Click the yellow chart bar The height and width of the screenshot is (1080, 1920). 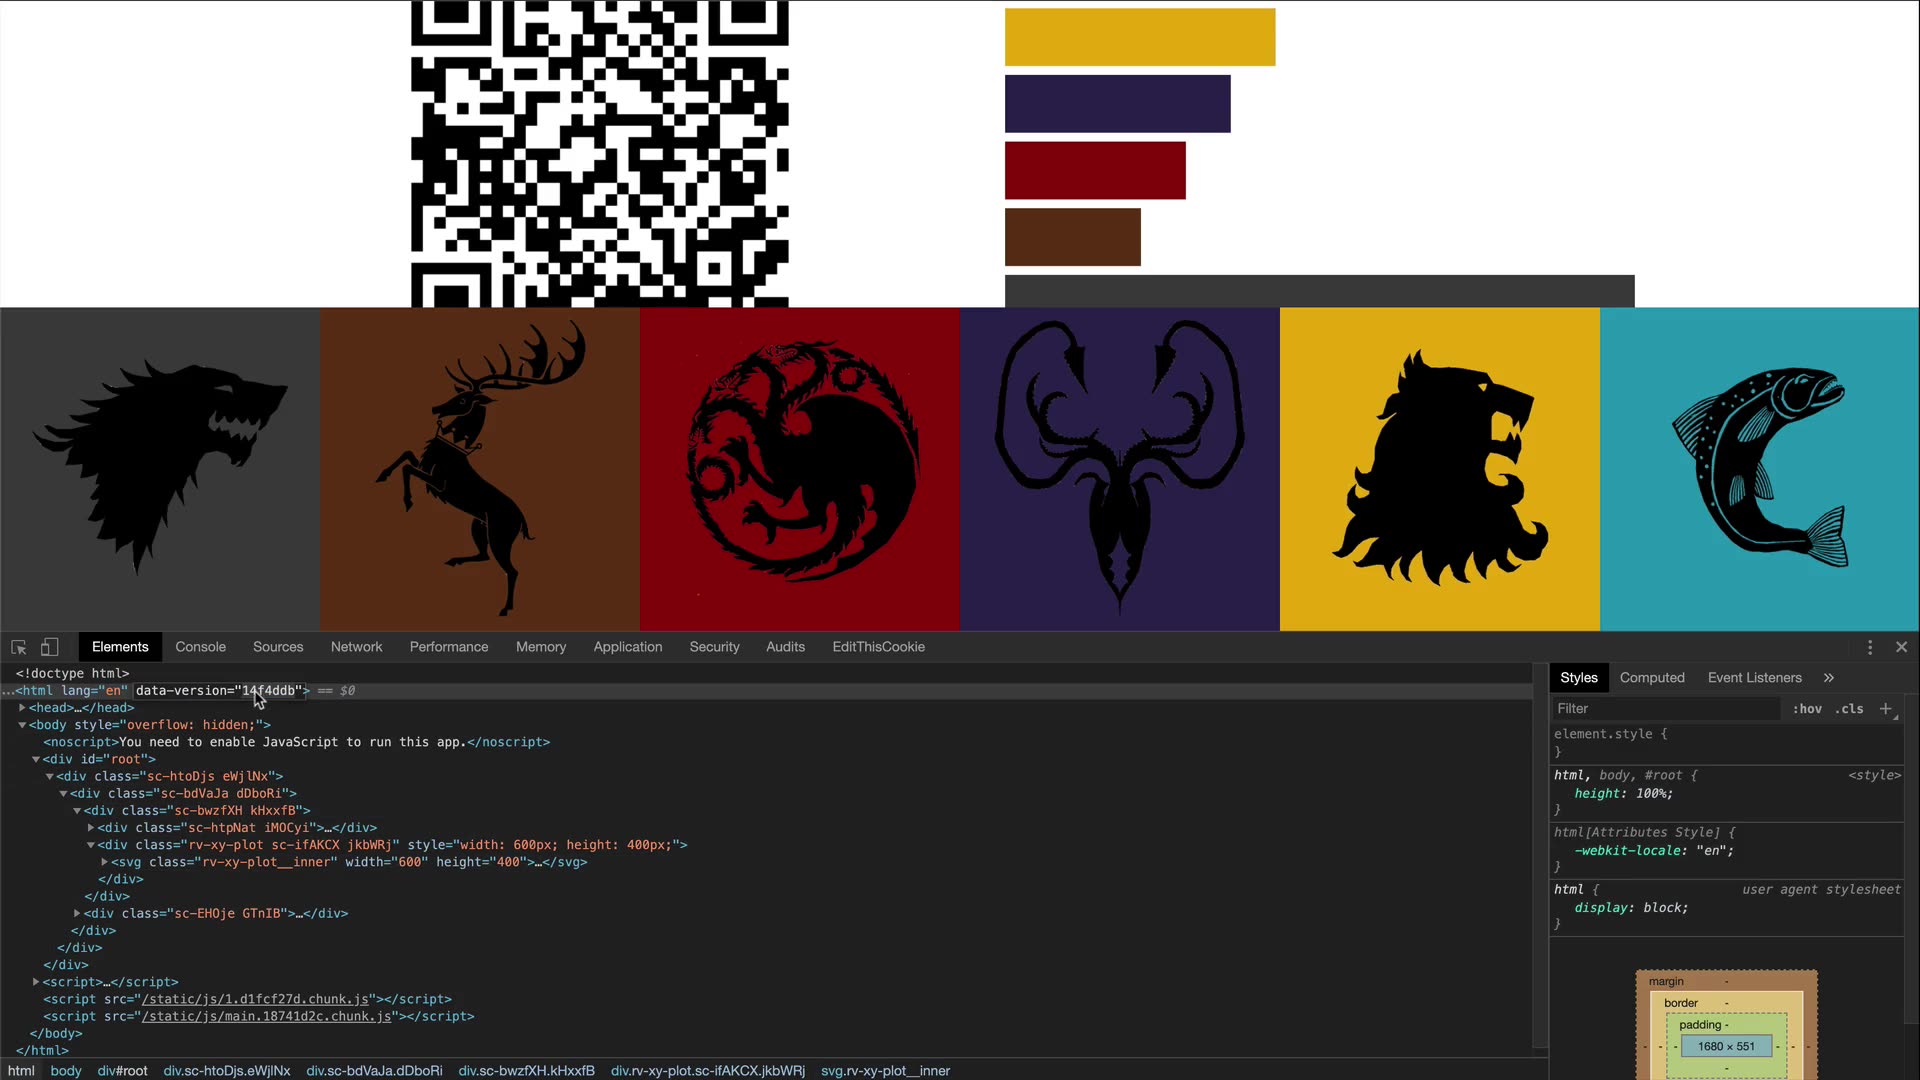(x=1139, y=37)
